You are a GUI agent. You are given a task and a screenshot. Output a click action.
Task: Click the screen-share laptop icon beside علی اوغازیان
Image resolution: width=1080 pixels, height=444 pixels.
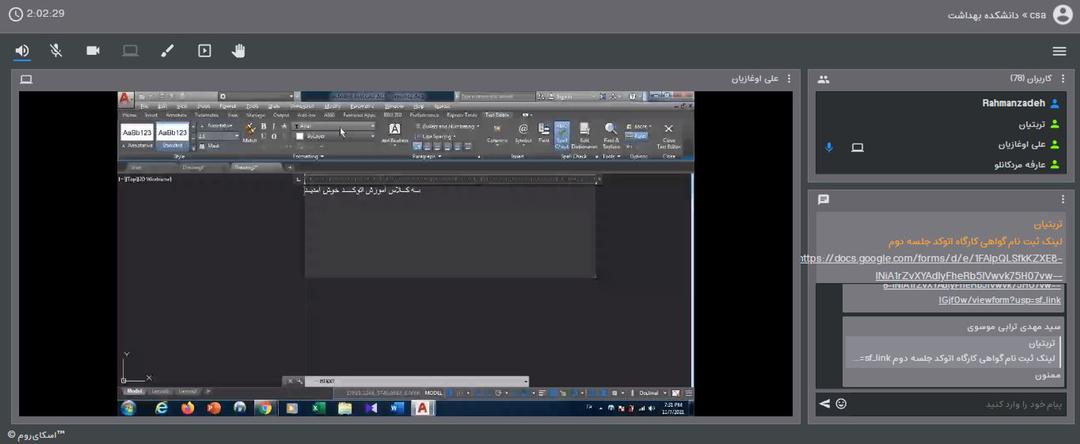(x=858, y=147)
